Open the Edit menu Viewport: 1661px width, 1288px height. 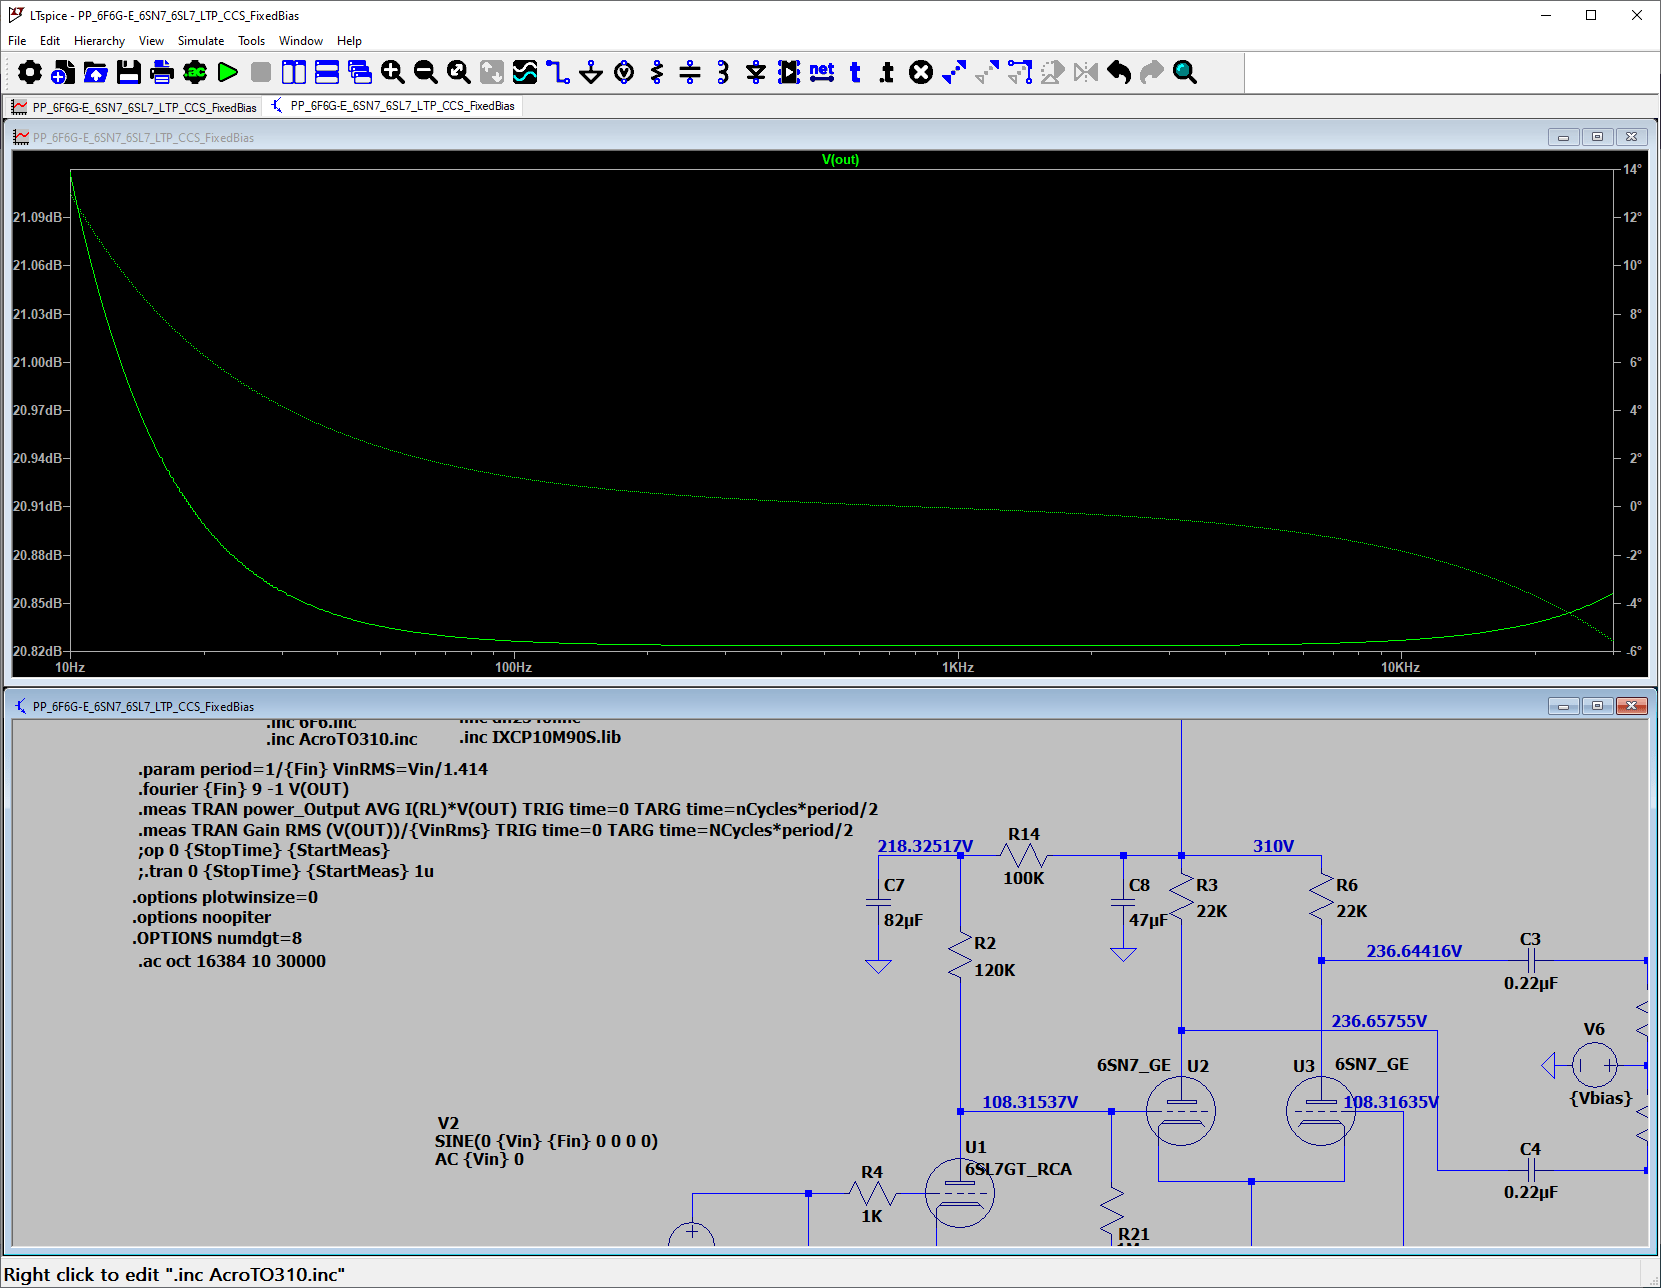pos(50,41)
